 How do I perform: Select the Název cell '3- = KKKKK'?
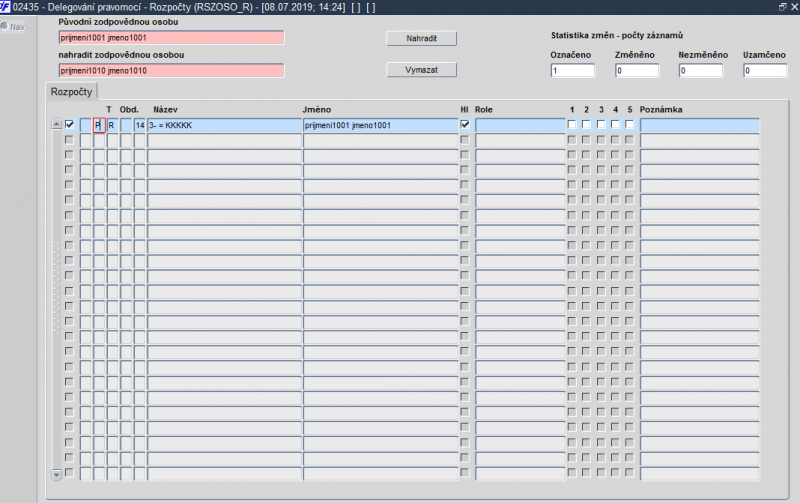(224, 125)
